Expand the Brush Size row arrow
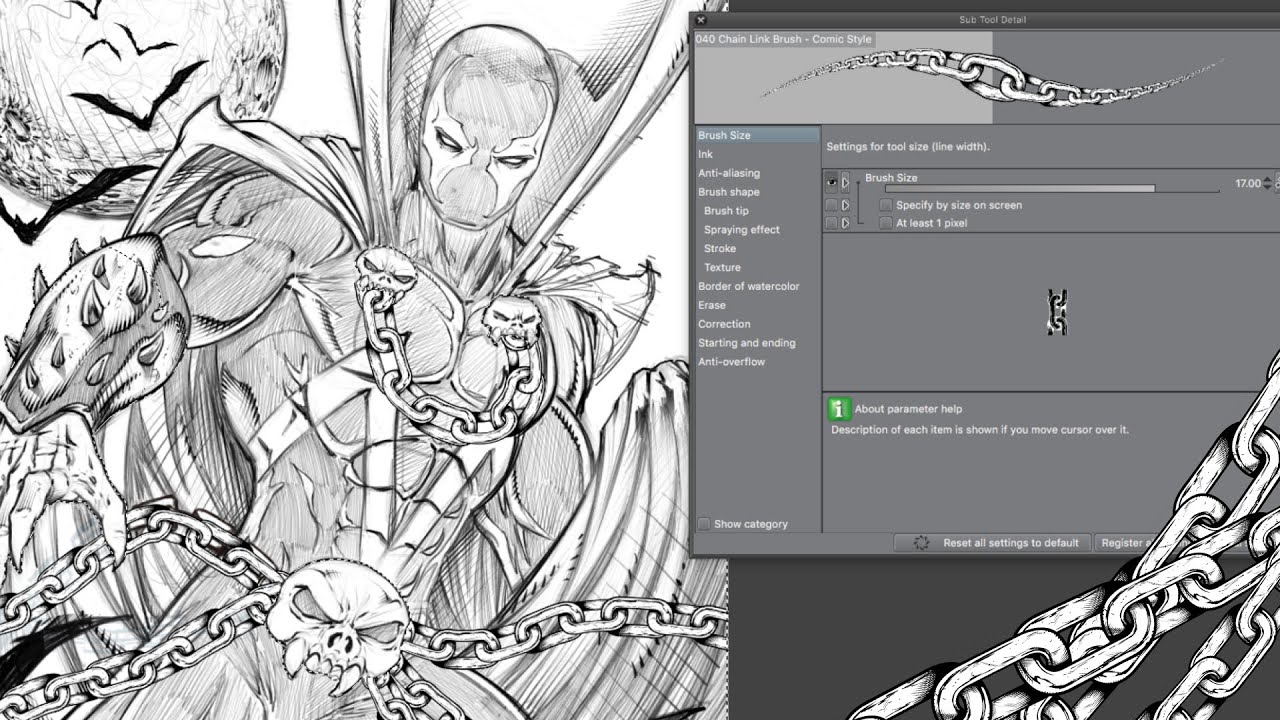The width and height of the screenshot is (1280, 720). click(845, 183)
